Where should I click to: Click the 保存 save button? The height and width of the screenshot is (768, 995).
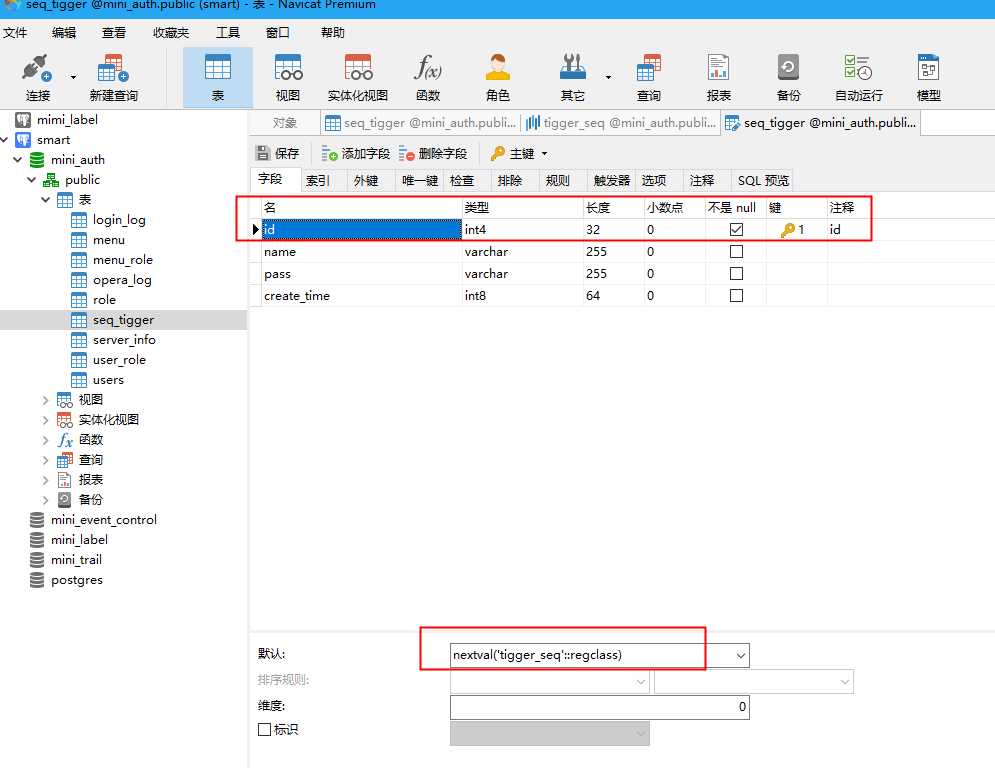coord(277,153)
